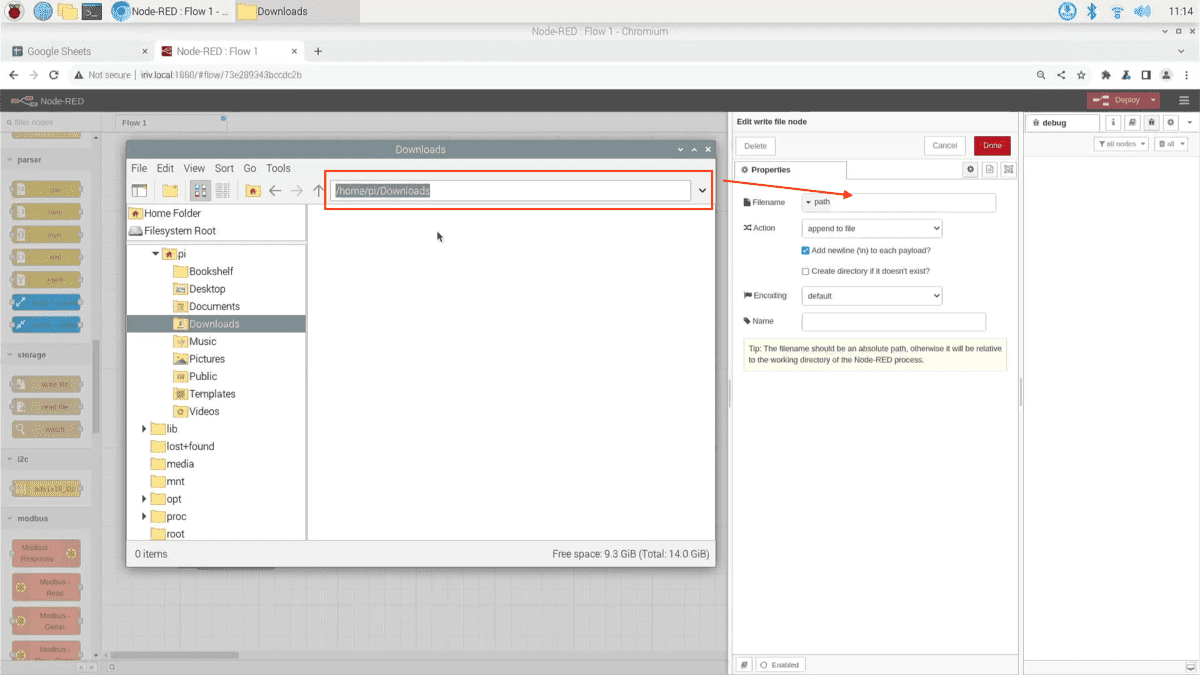
Task: Open the Encoding dropdown showing default
Action: 871,295
